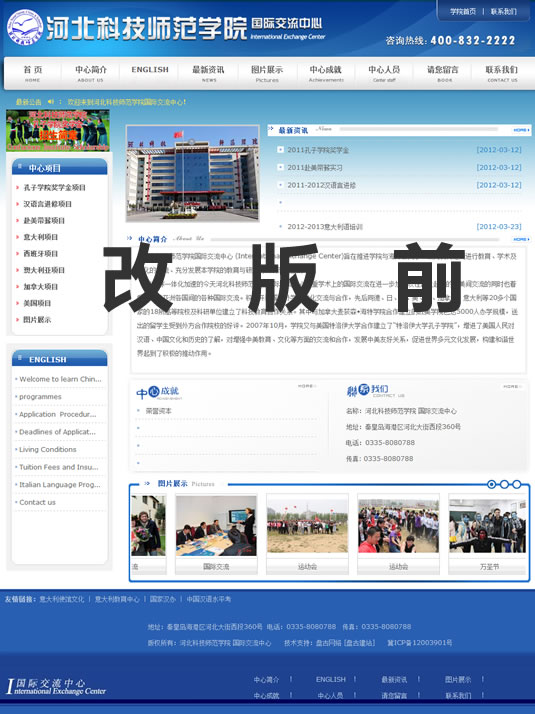This screenshot has width=535, height=714.
Task: Open news item 2011赴美带薪实习
Action: coord(315,168)
